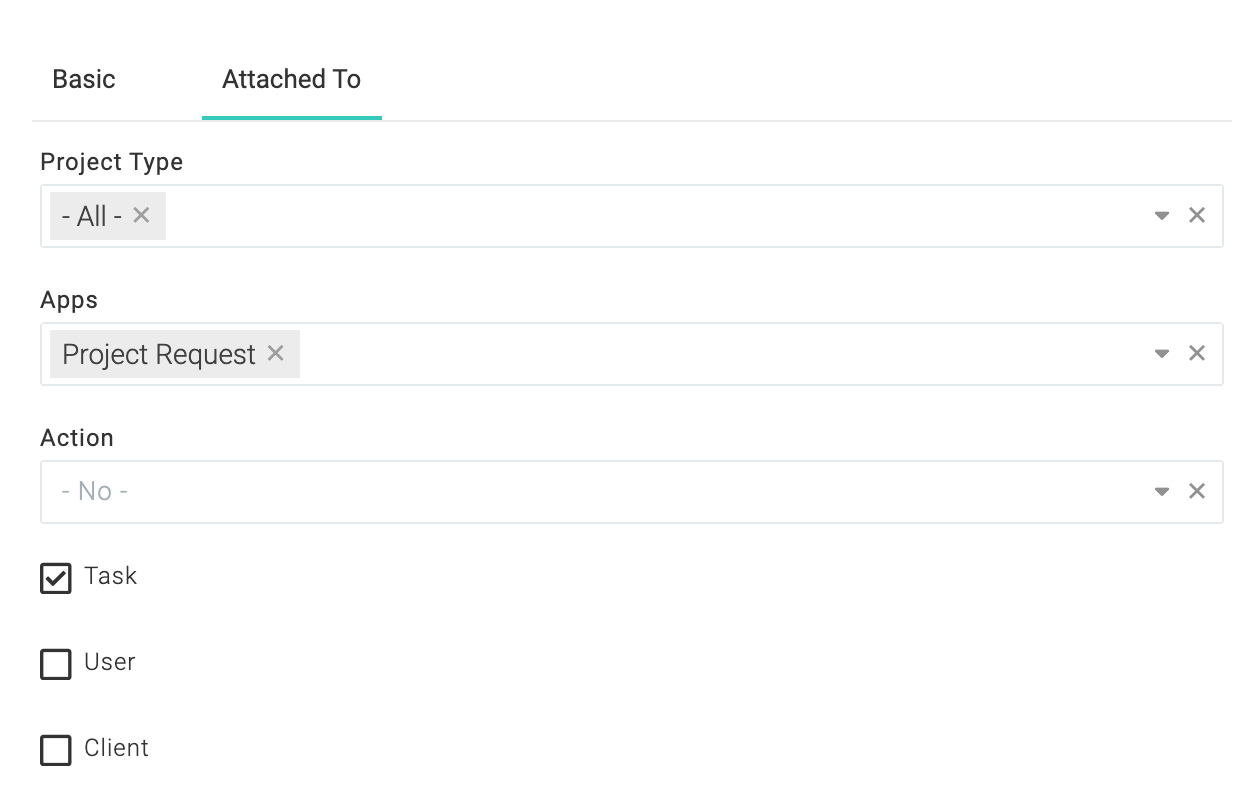This screenshot has width=1260, height=806.
Task: Expand the Project Type dropdown arrow
Action: tap(1162, 215)
